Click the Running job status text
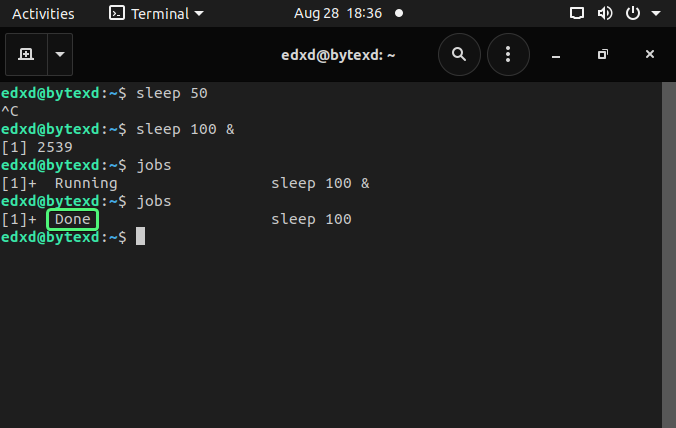 coord(86,183)
